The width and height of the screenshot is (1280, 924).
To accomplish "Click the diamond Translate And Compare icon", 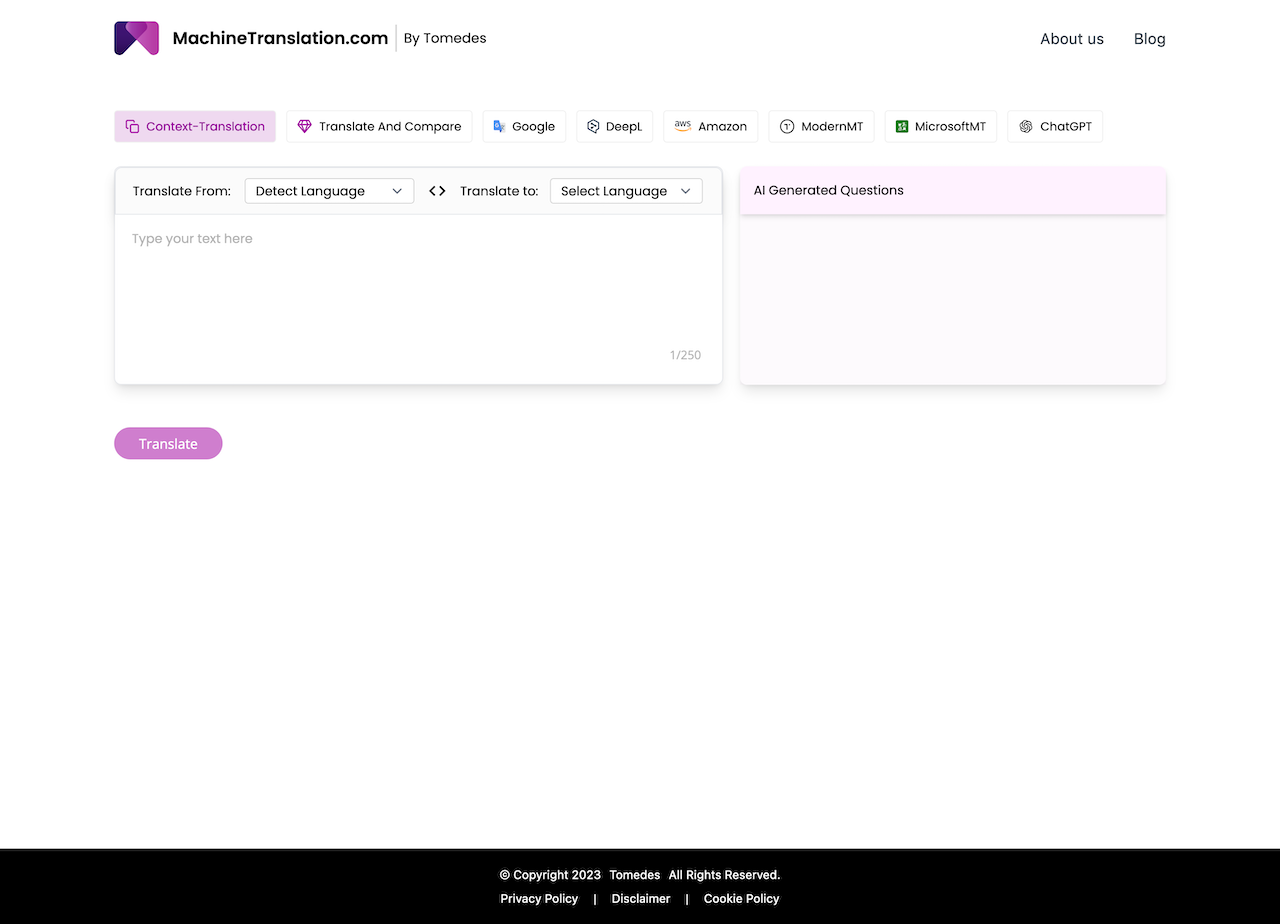I will click(x=305, y=126).
